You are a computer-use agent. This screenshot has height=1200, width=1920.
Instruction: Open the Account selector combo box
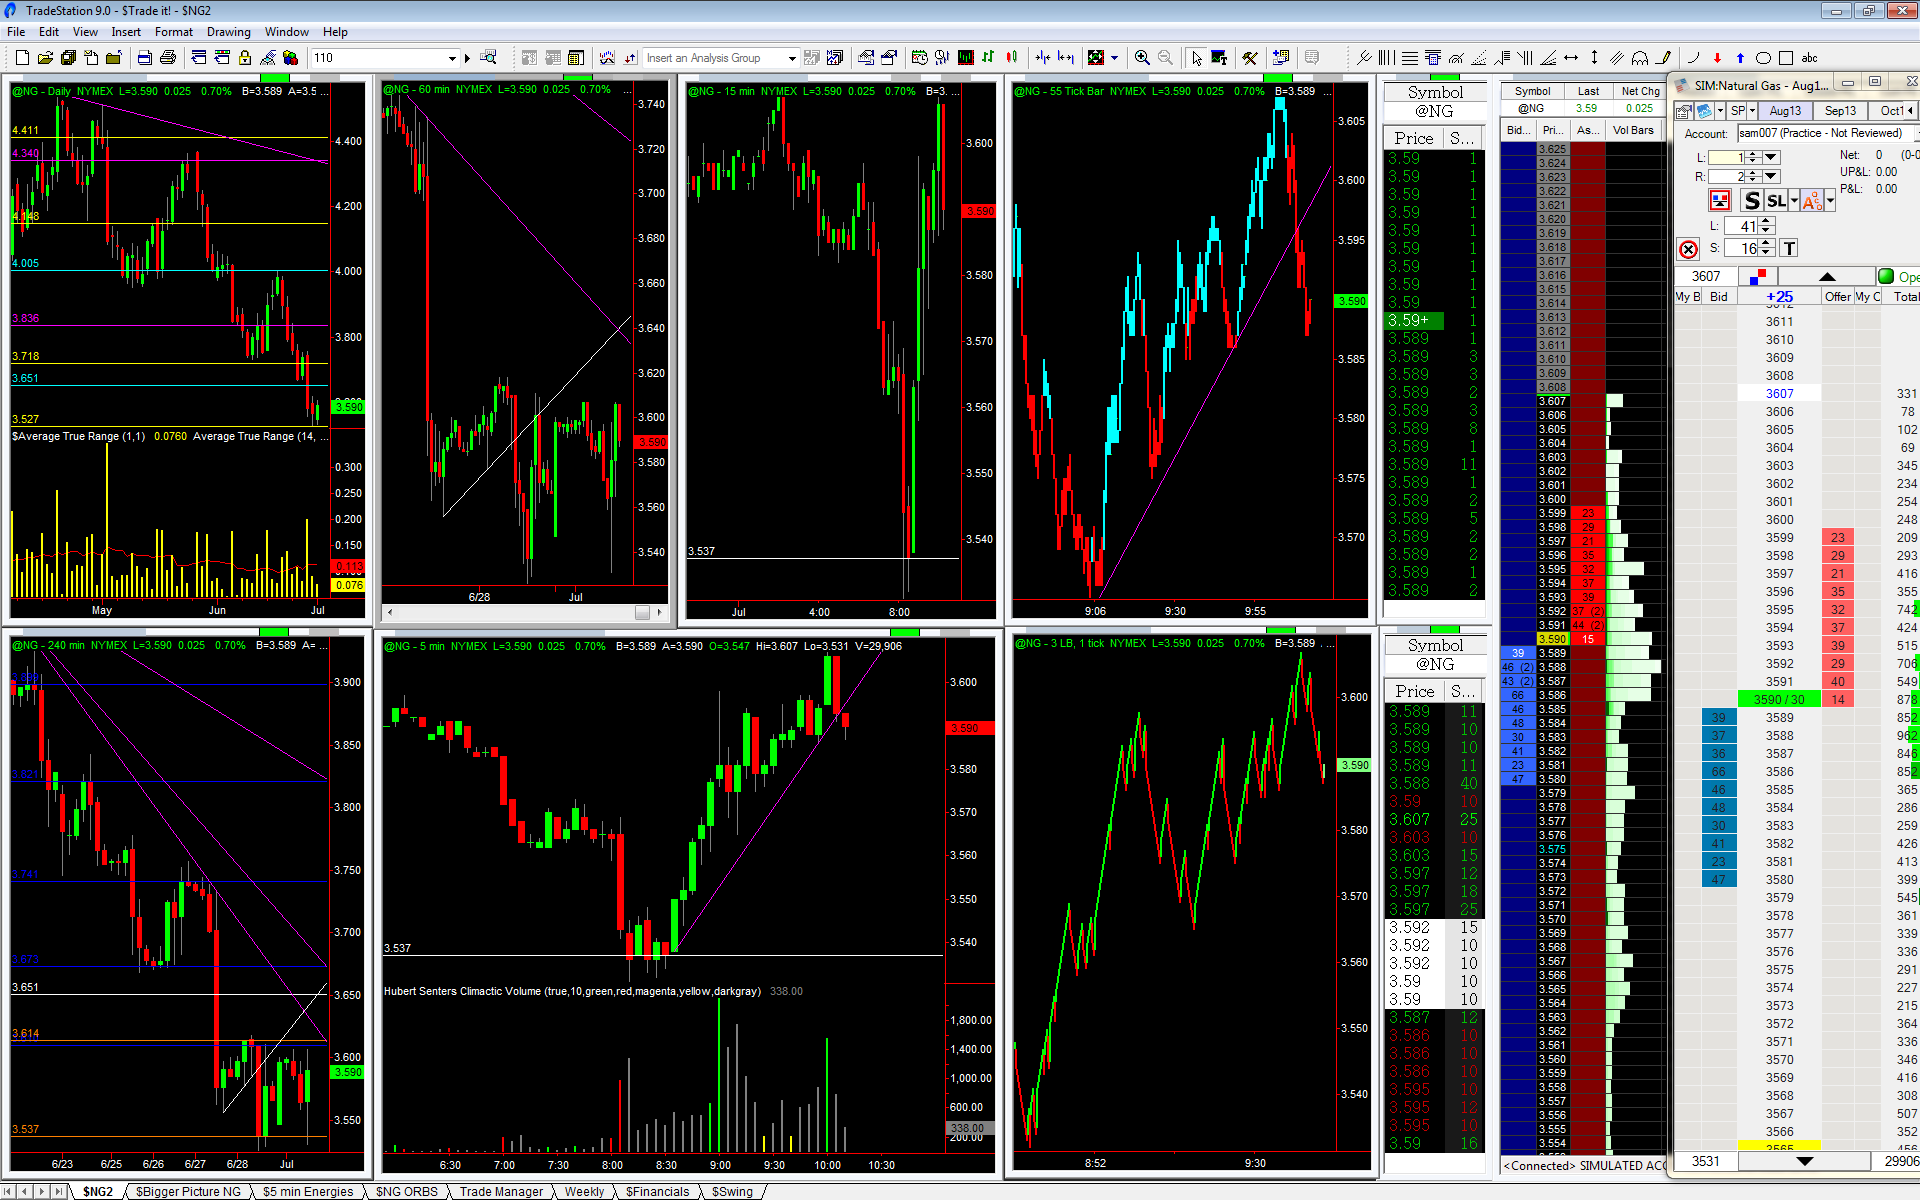coord(1826,133)
